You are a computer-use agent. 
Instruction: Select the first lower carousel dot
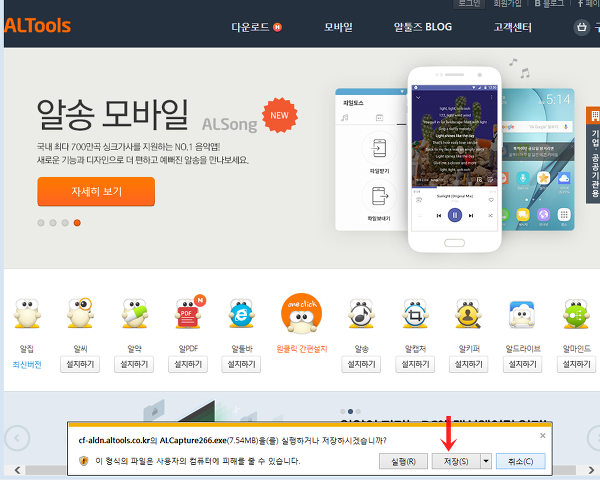342,411
